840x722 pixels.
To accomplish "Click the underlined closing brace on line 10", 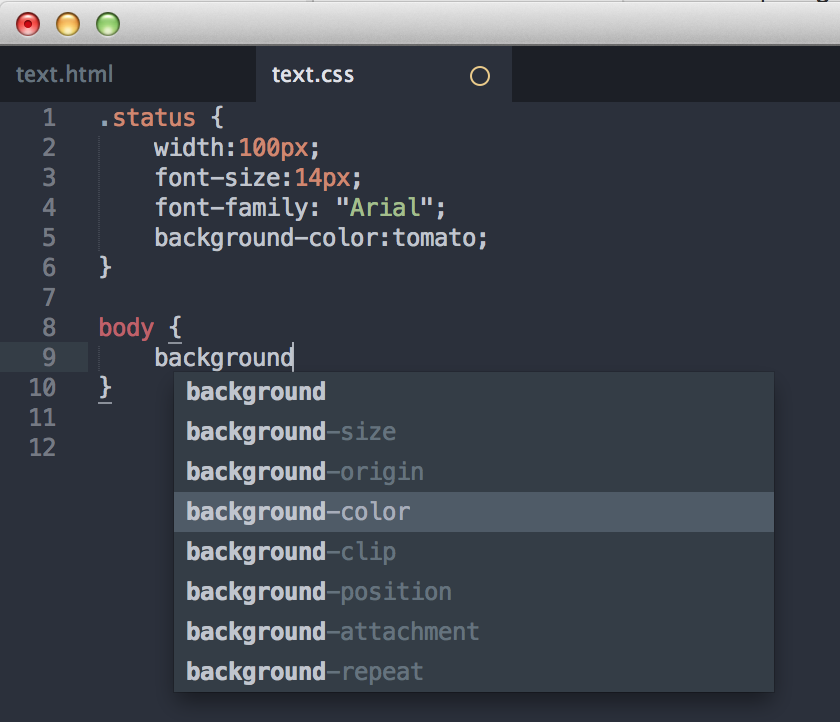I will (105, 388).
